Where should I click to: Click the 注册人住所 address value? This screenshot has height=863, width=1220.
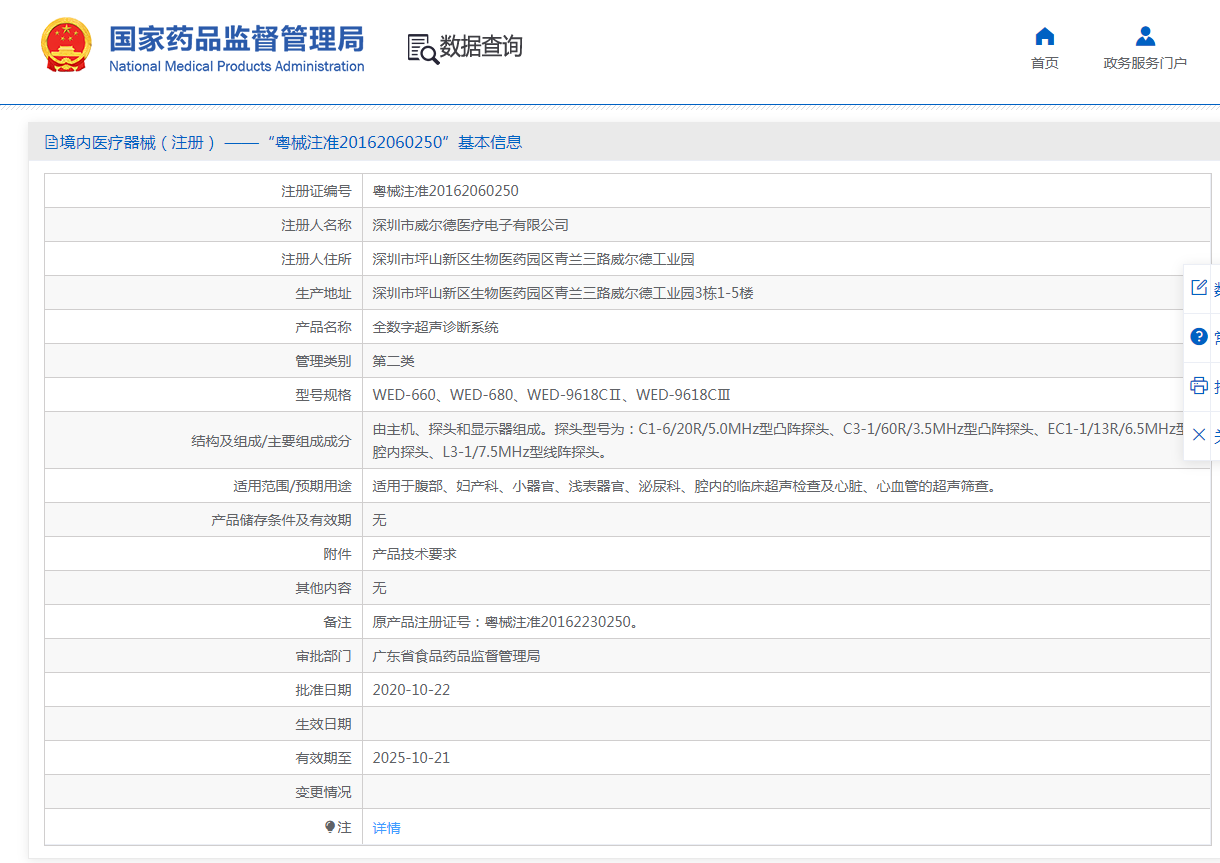[x=534, y=259]
